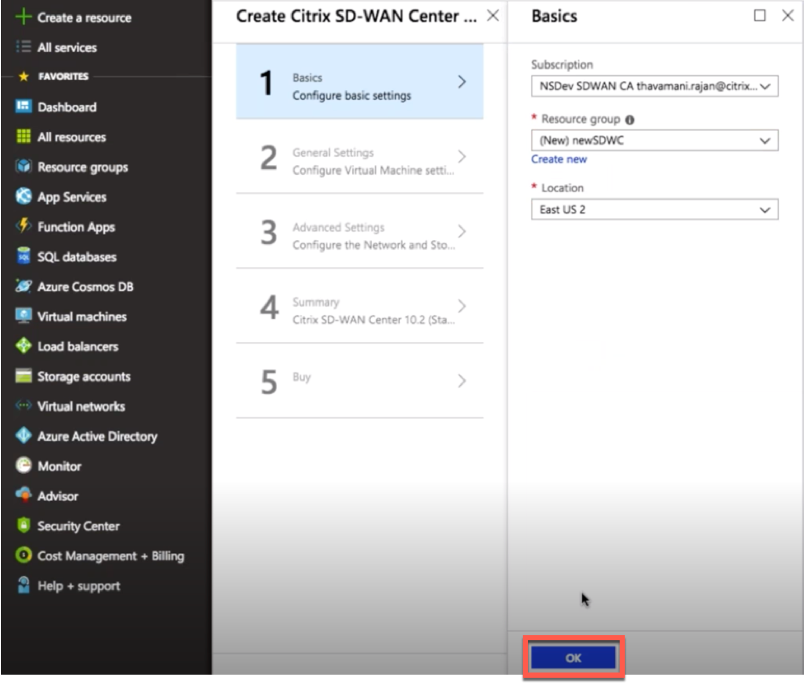Open the SQL databases icon
The width and height of the screenshot is (804, 683).
pos(24,256)
